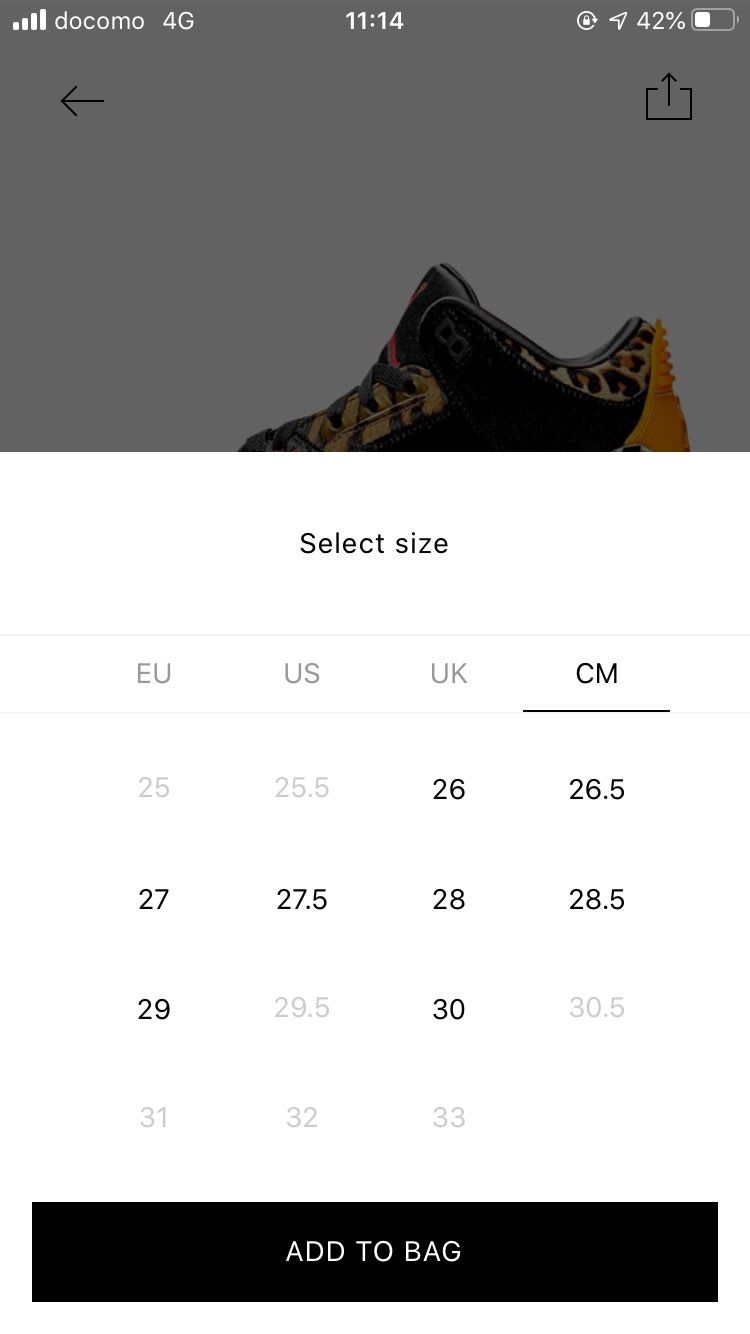This screenshot has width=750, height=1334.
Task: Click the ADD TO BAG button
Action: click(x=375, y=1252)
